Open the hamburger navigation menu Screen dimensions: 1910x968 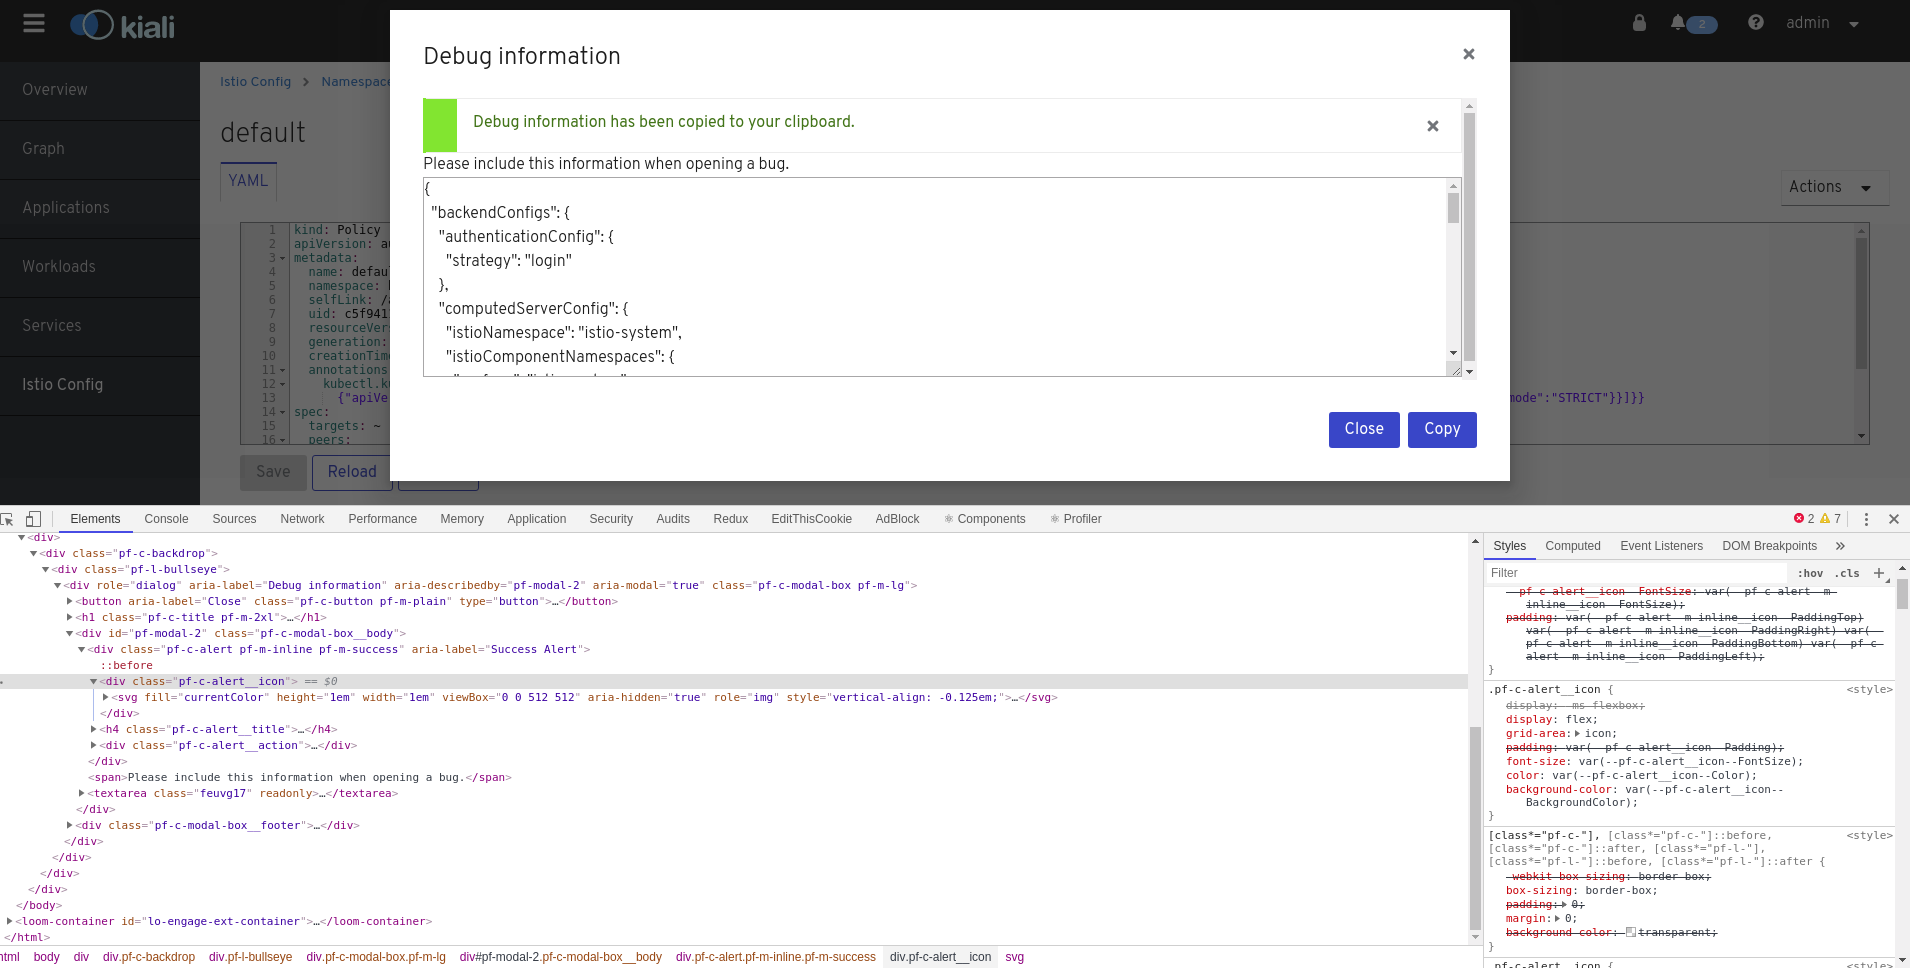click(x=34, y=23)
